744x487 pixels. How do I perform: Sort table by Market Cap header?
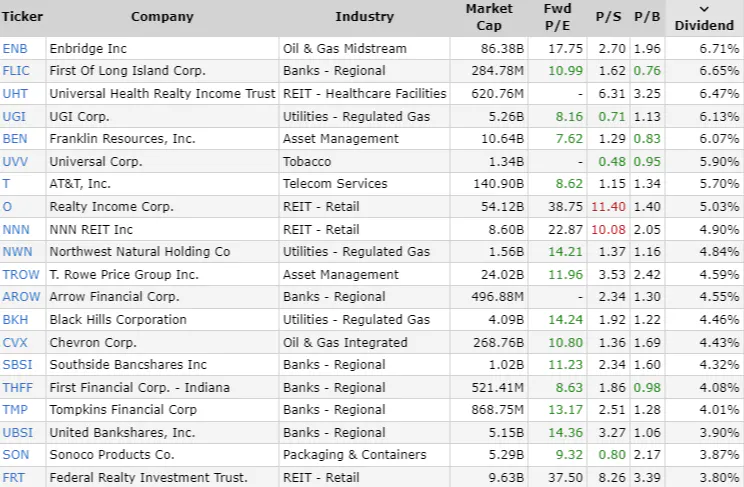click(489, 17)
